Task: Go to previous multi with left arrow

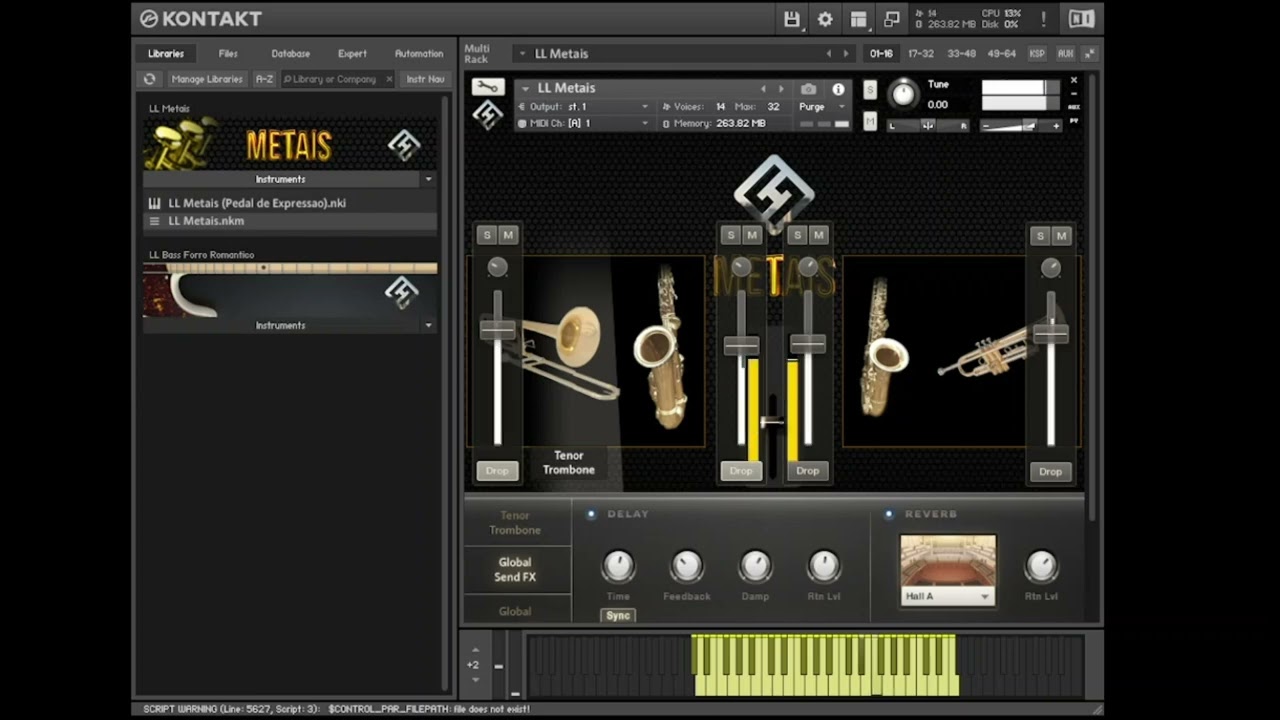Action: coord(828,54)
